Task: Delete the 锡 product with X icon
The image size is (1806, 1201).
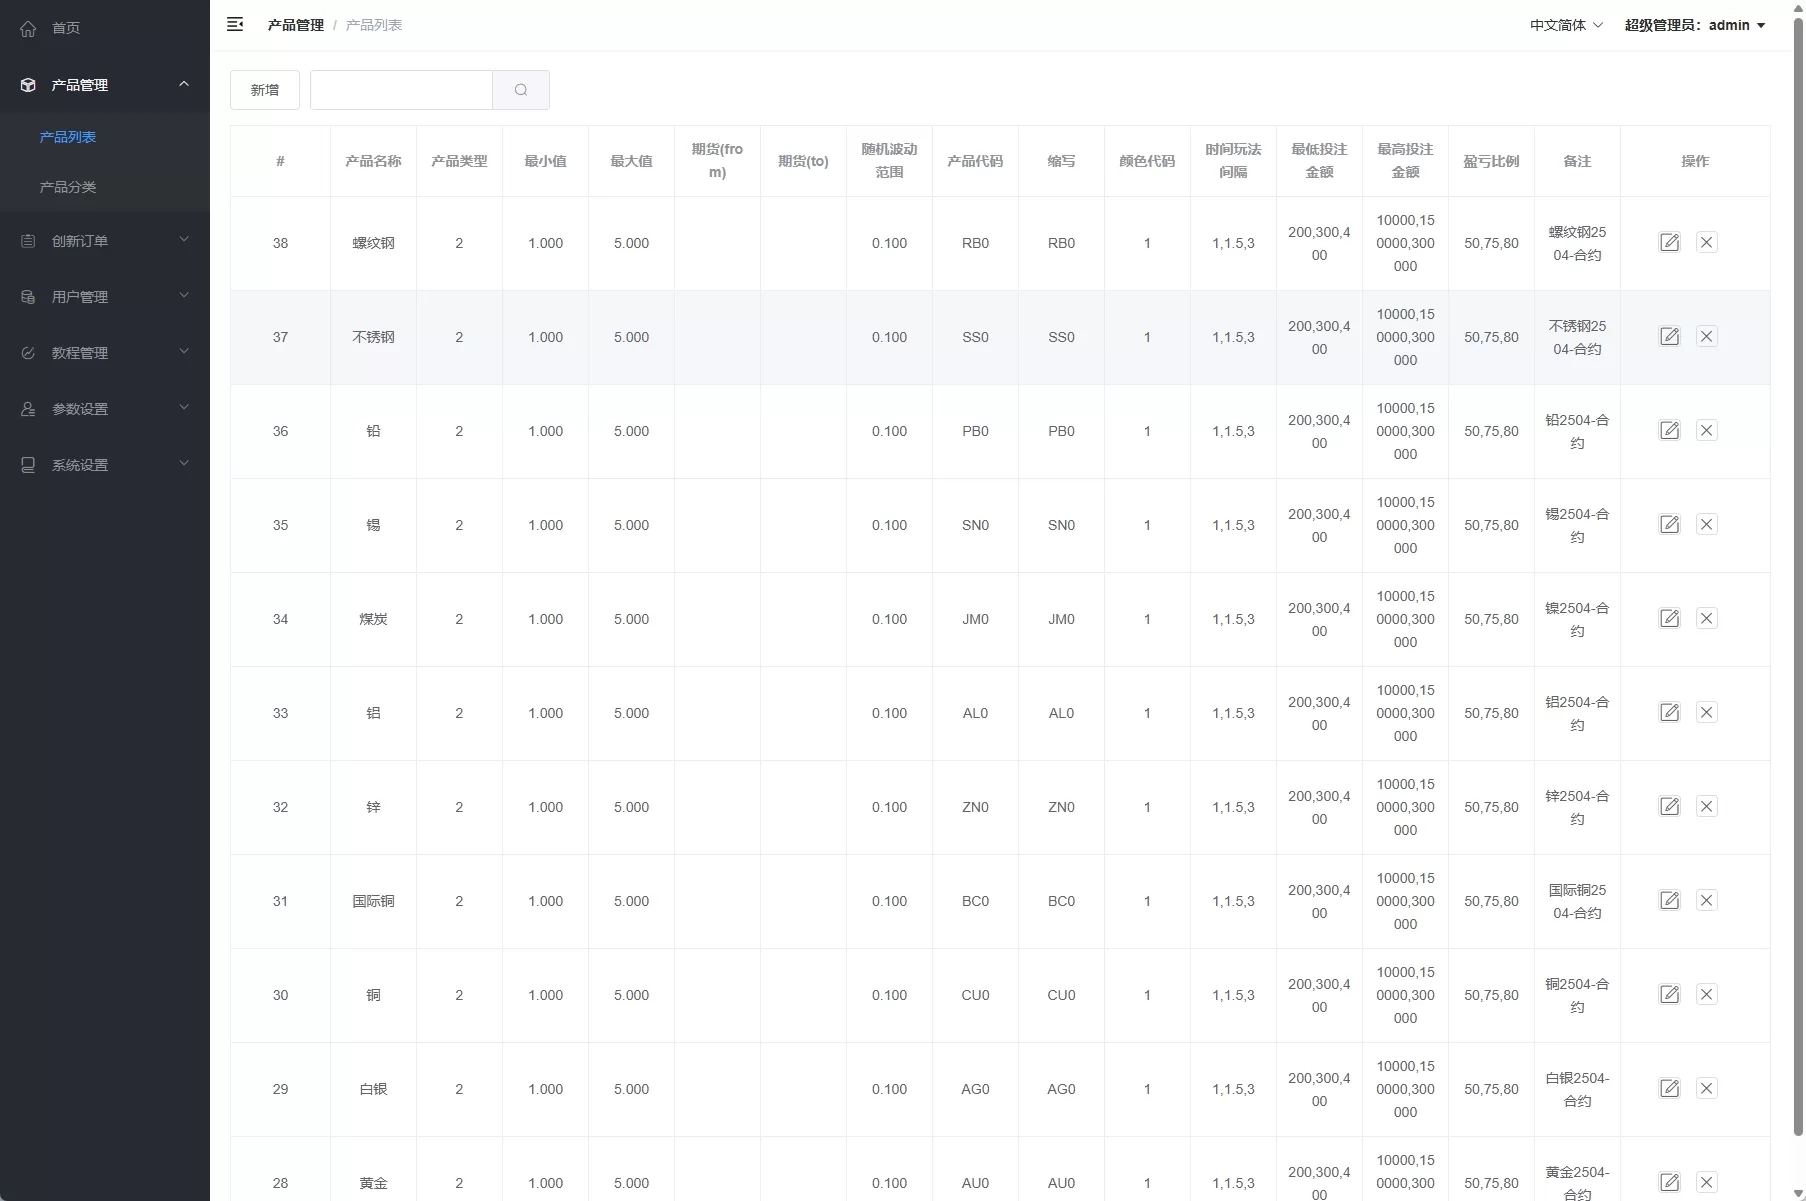Action: click(1706, 525)
